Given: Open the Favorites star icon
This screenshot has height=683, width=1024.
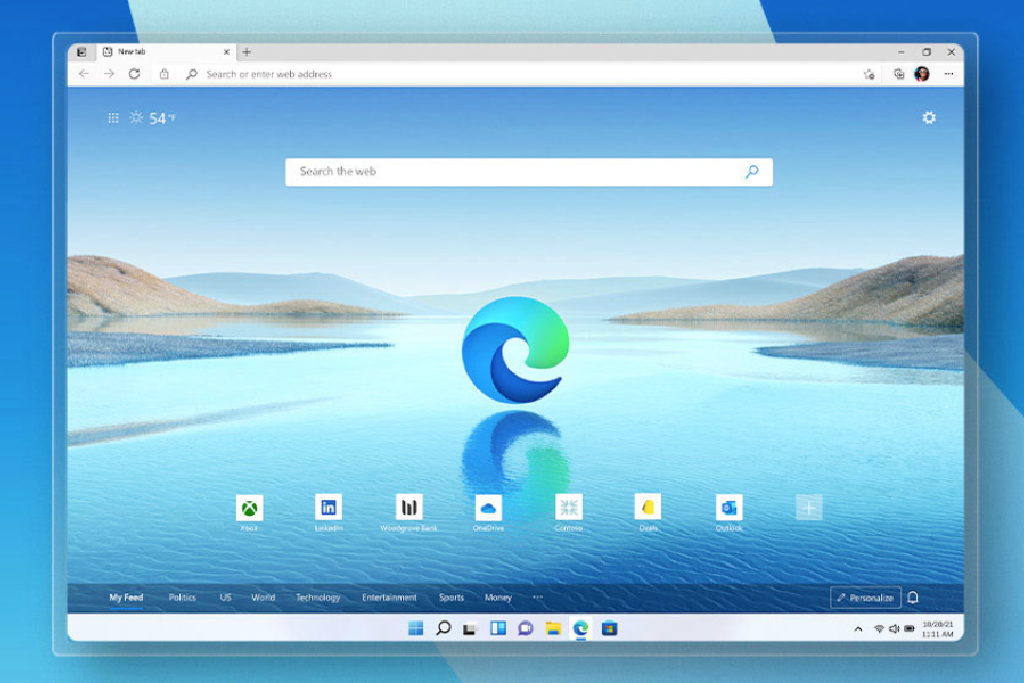Looking at the screenshot, I should tap(869, 74).
